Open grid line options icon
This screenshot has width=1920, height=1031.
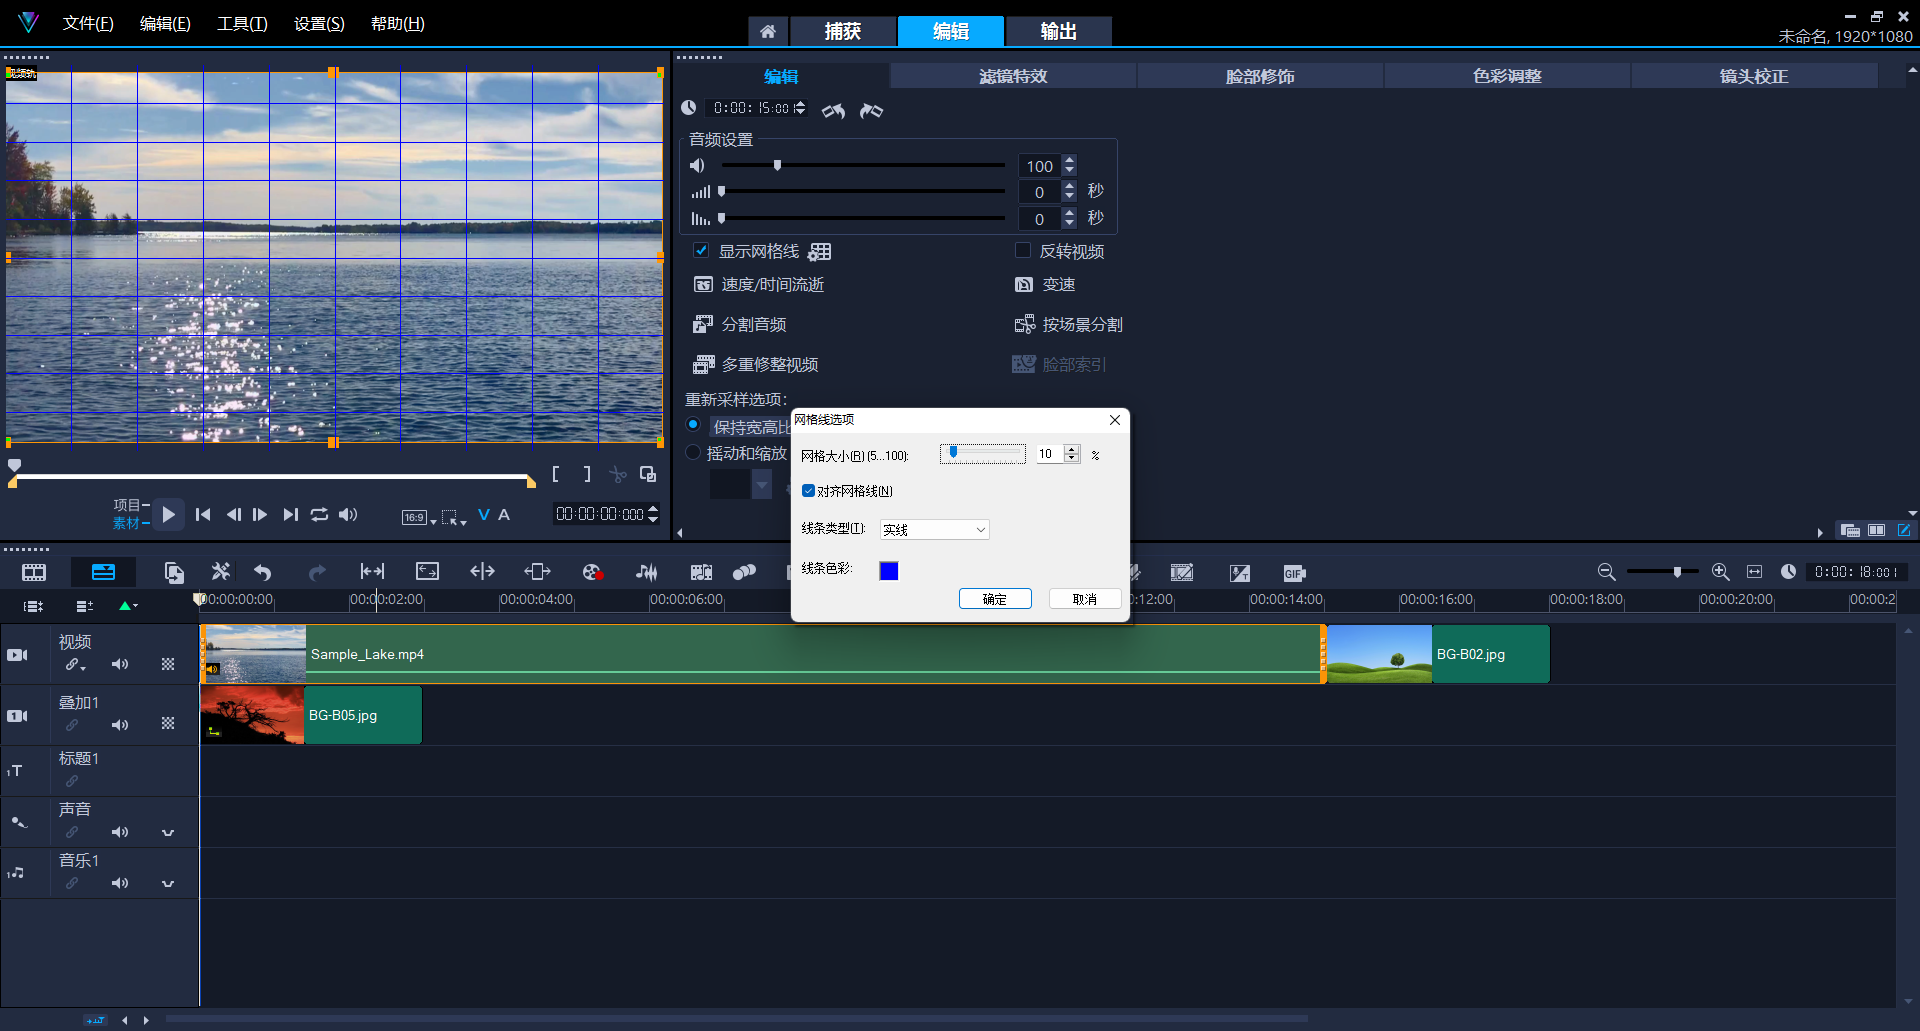click(820, 252)
